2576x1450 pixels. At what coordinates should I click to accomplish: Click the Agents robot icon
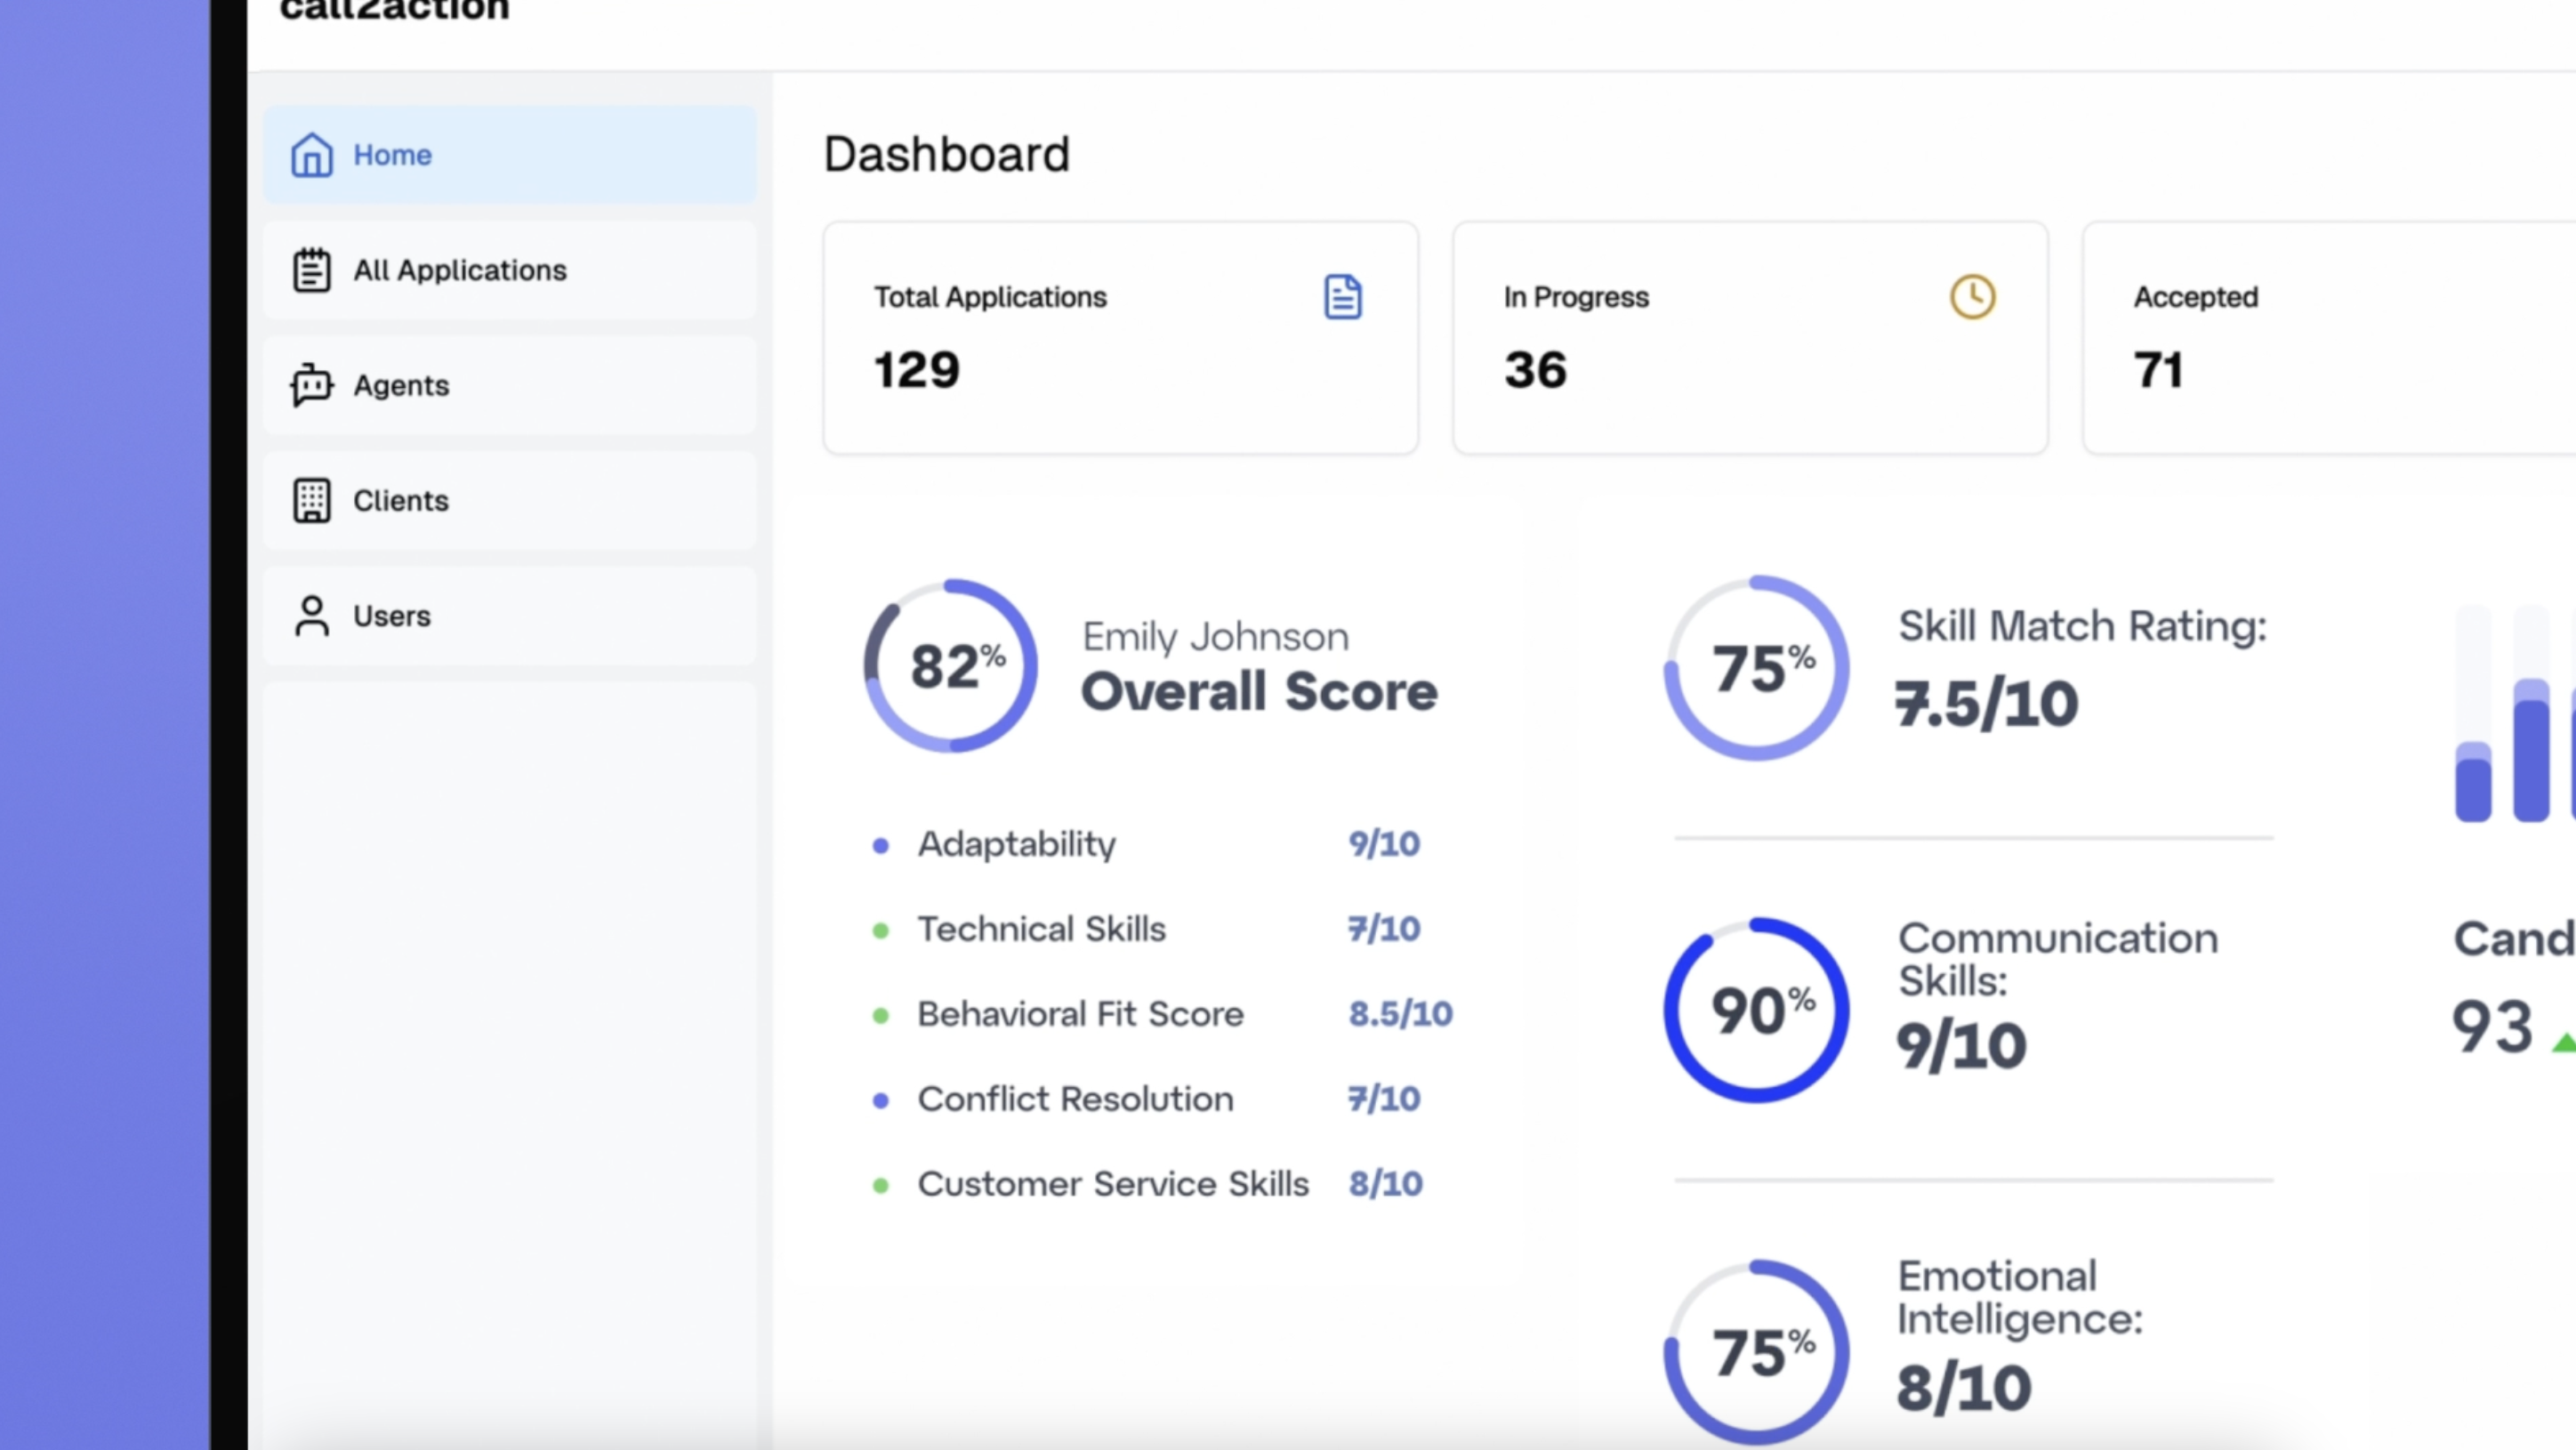[x=311, y=385]
